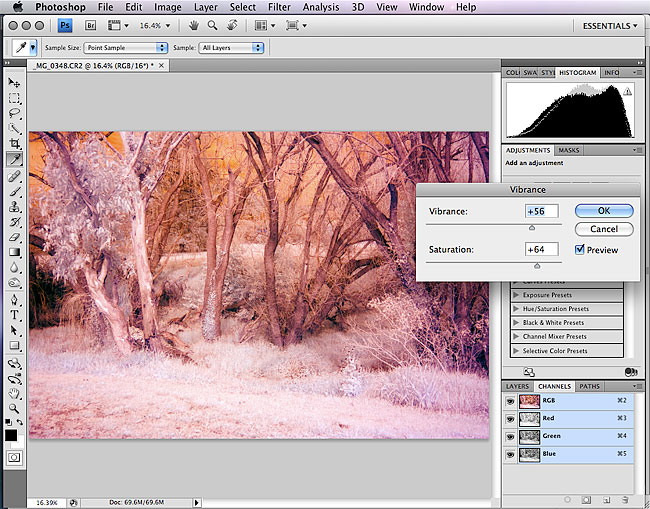Select the Rectangular Marquee tool
Screen dimensions: 650x509
click(x=14, y=98)
